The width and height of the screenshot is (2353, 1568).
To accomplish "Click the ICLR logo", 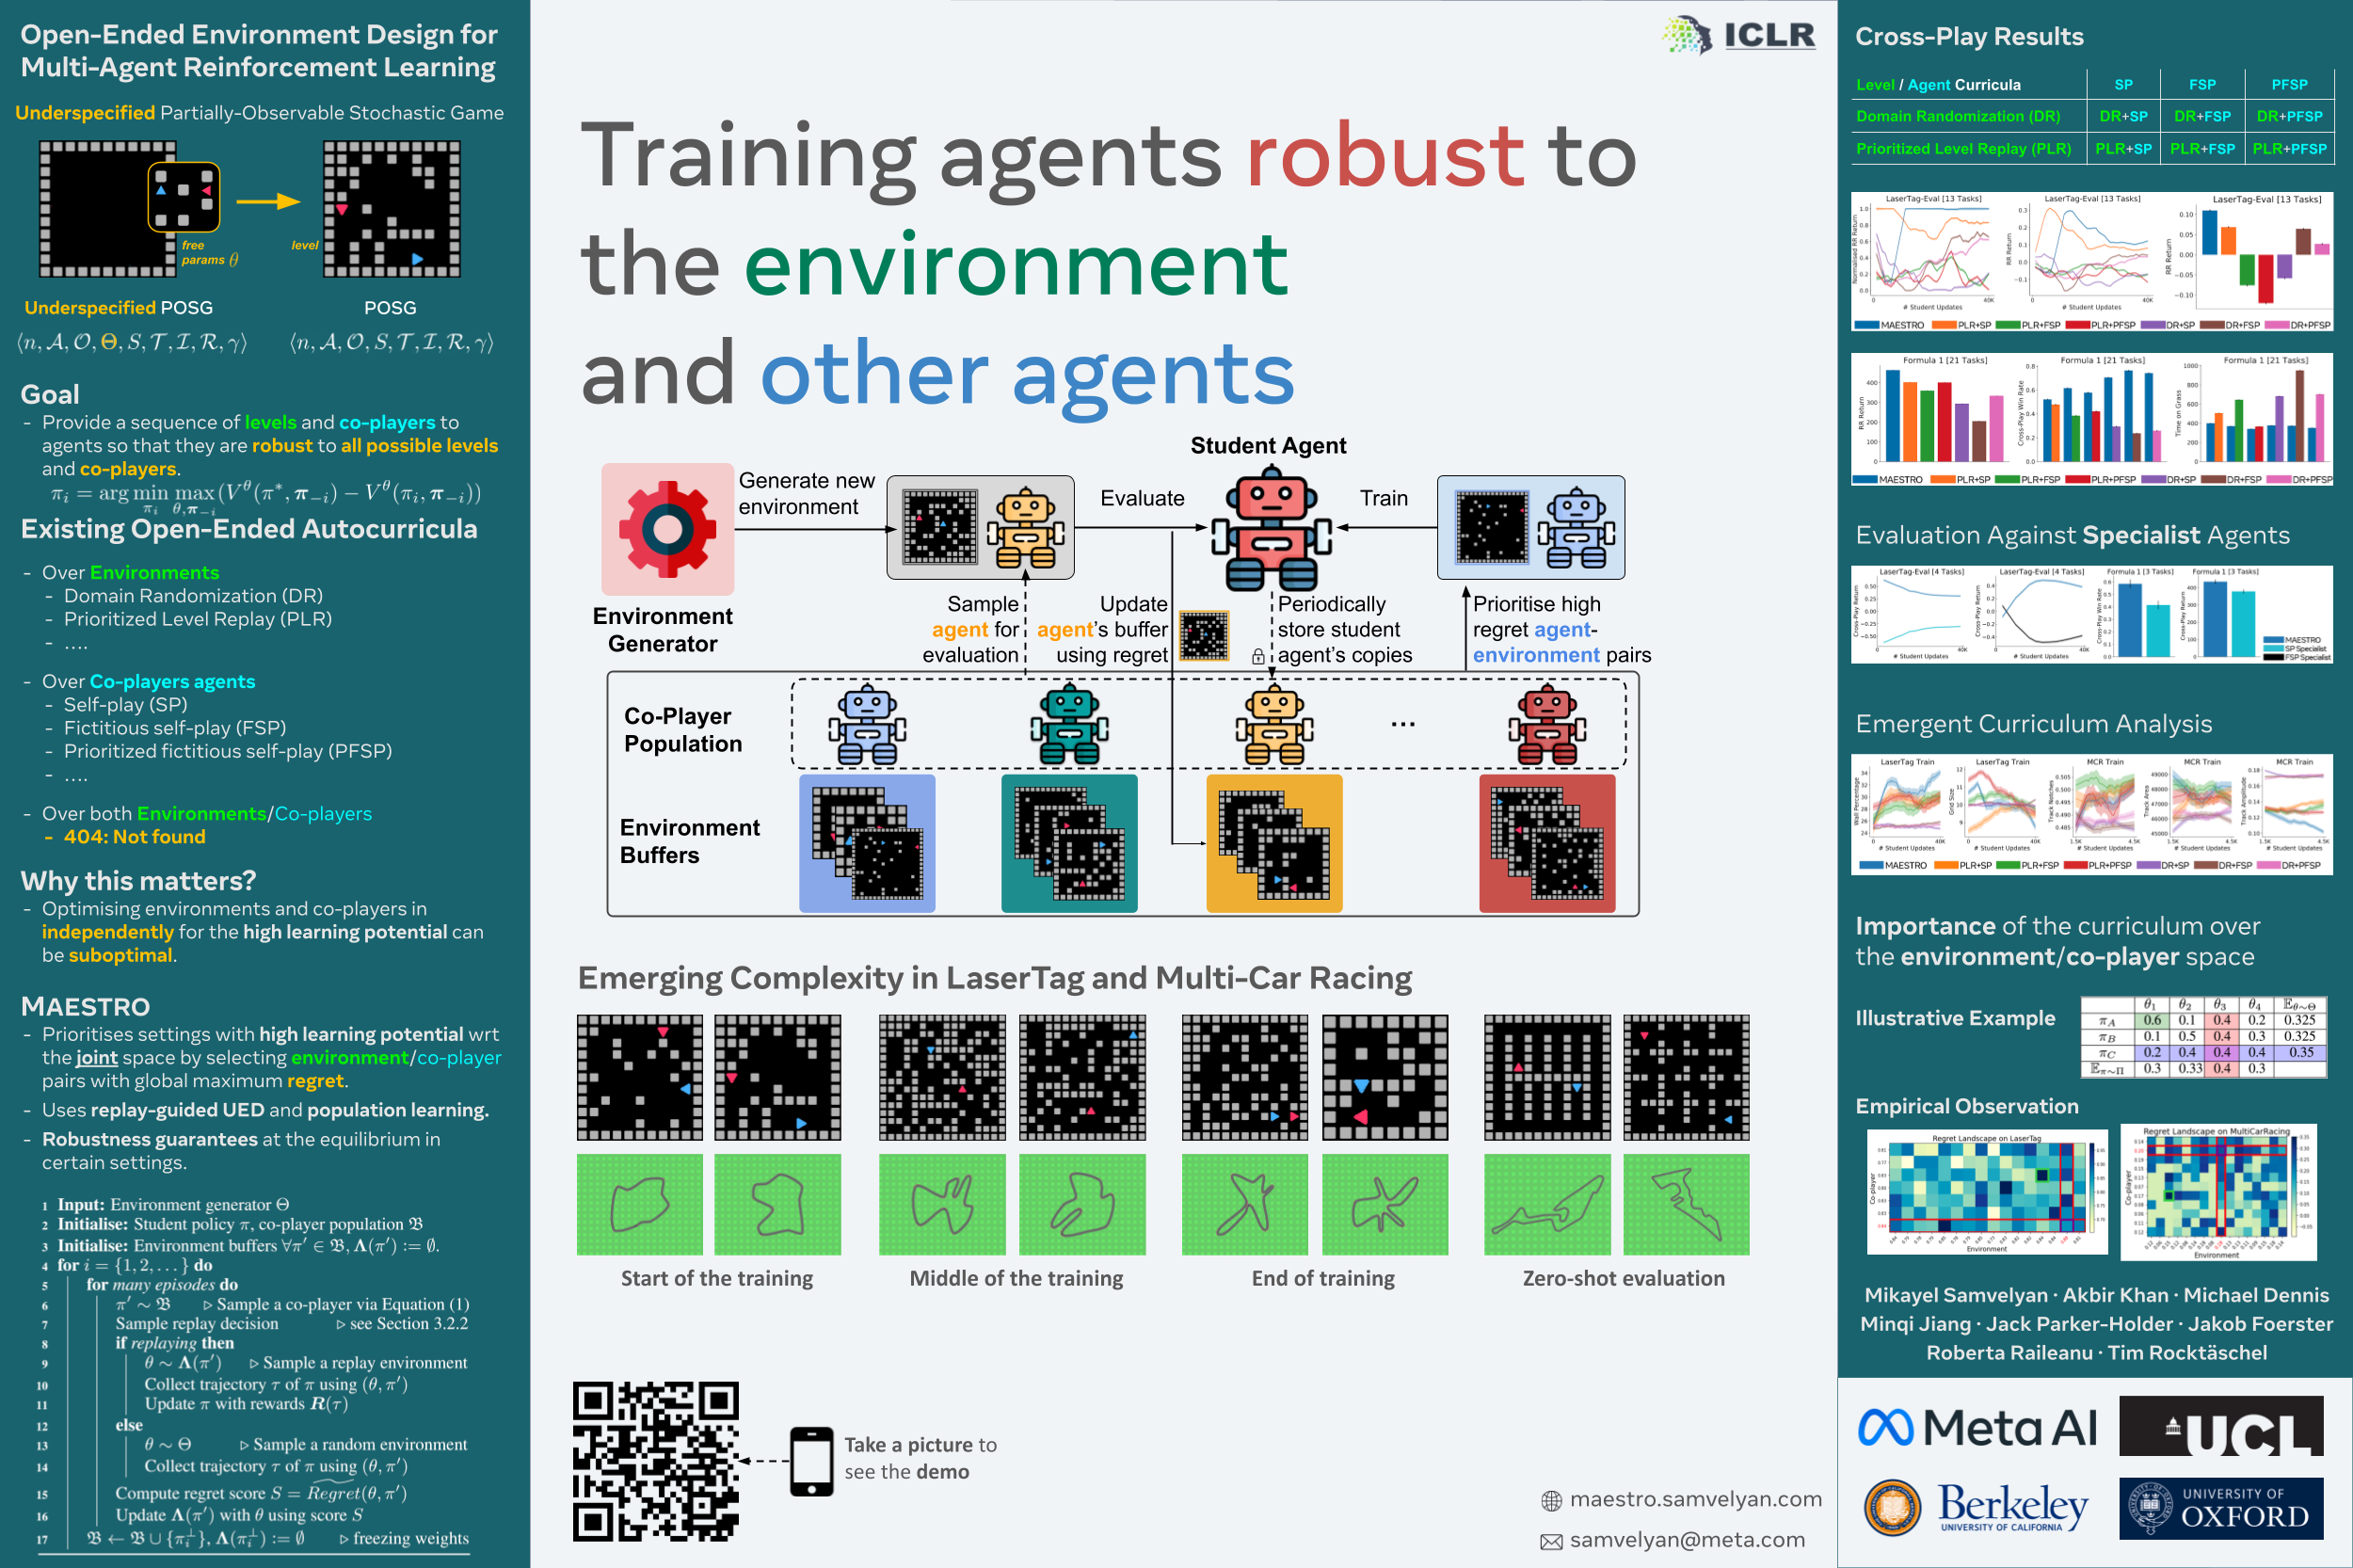I will tap(1738, 35).
